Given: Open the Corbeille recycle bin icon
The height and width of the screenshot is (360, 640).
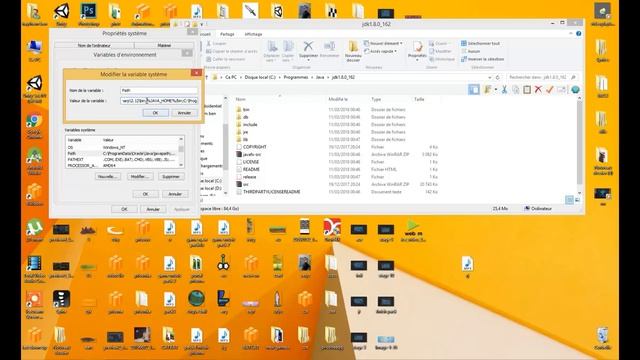Looking at the screenshot, I should [x=602, y=336].
